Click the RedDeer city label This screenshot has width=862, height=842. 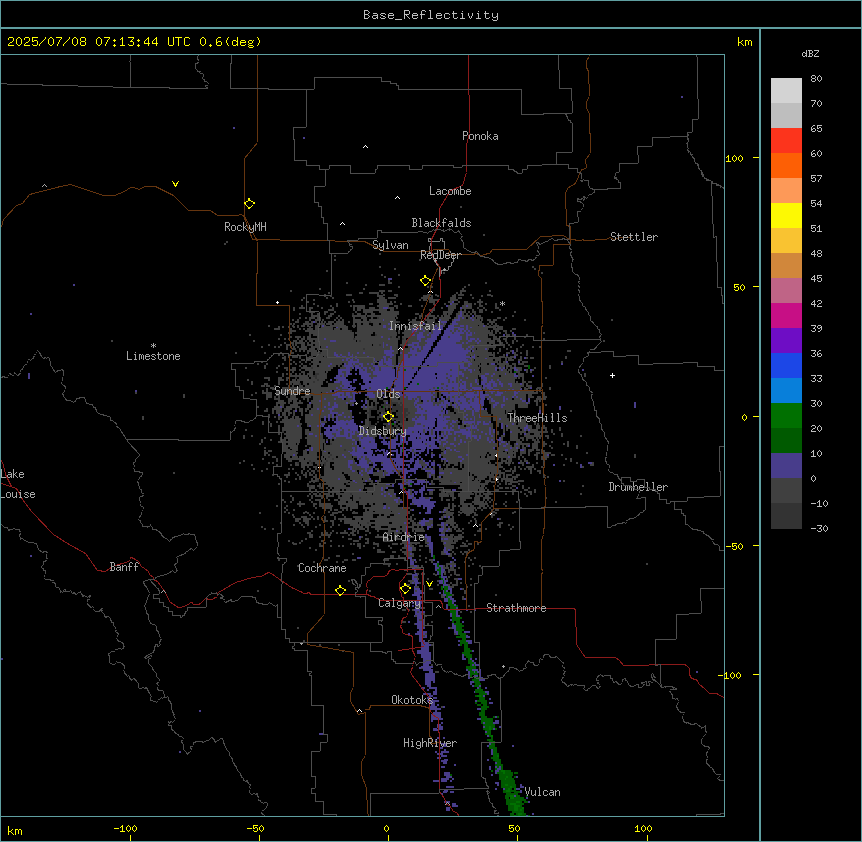click(x=440, y=255)
